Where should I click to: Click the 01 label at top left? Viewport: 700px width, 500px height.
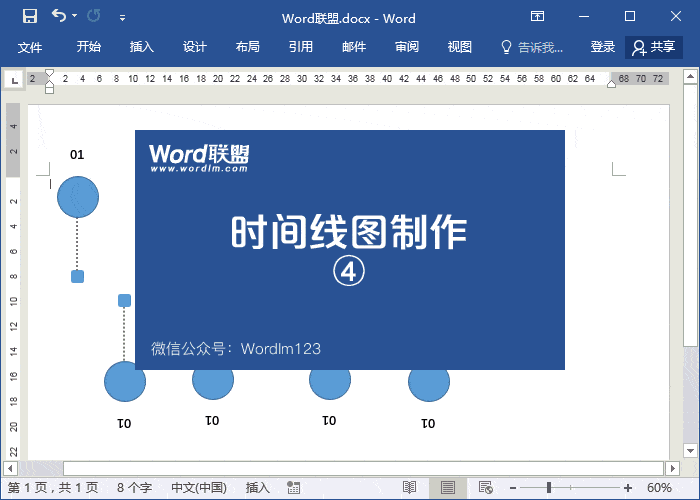pos(77,155)
